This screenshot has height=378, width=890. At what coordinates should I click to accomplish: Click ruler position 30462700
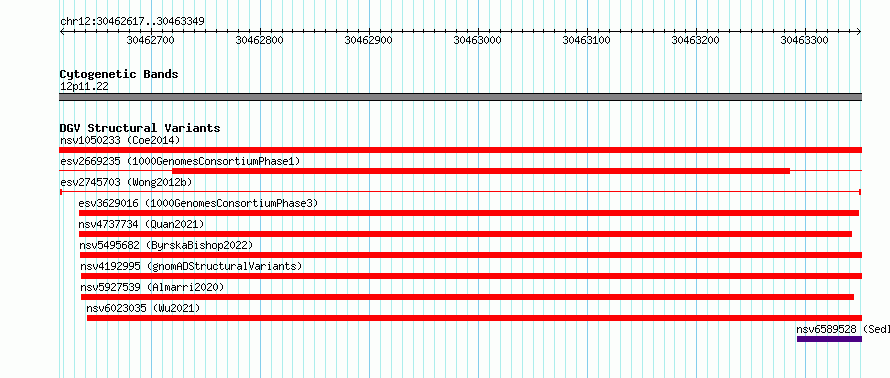click(x=151, y=40)
